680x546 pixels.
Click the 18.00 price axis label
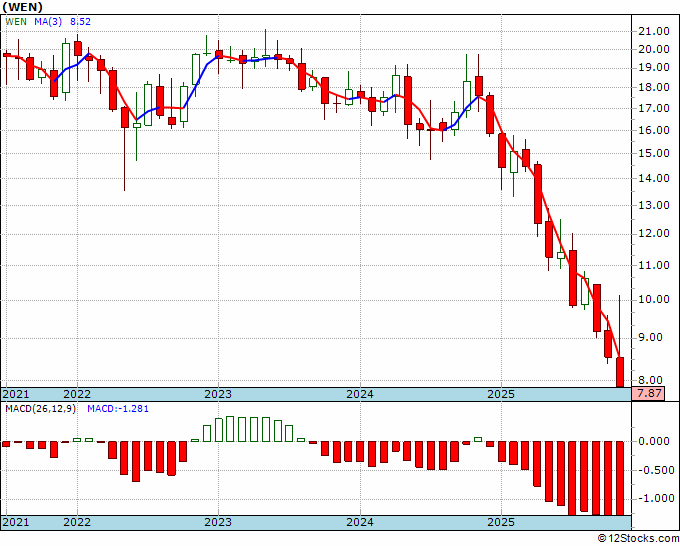click(x=654, y=88)
